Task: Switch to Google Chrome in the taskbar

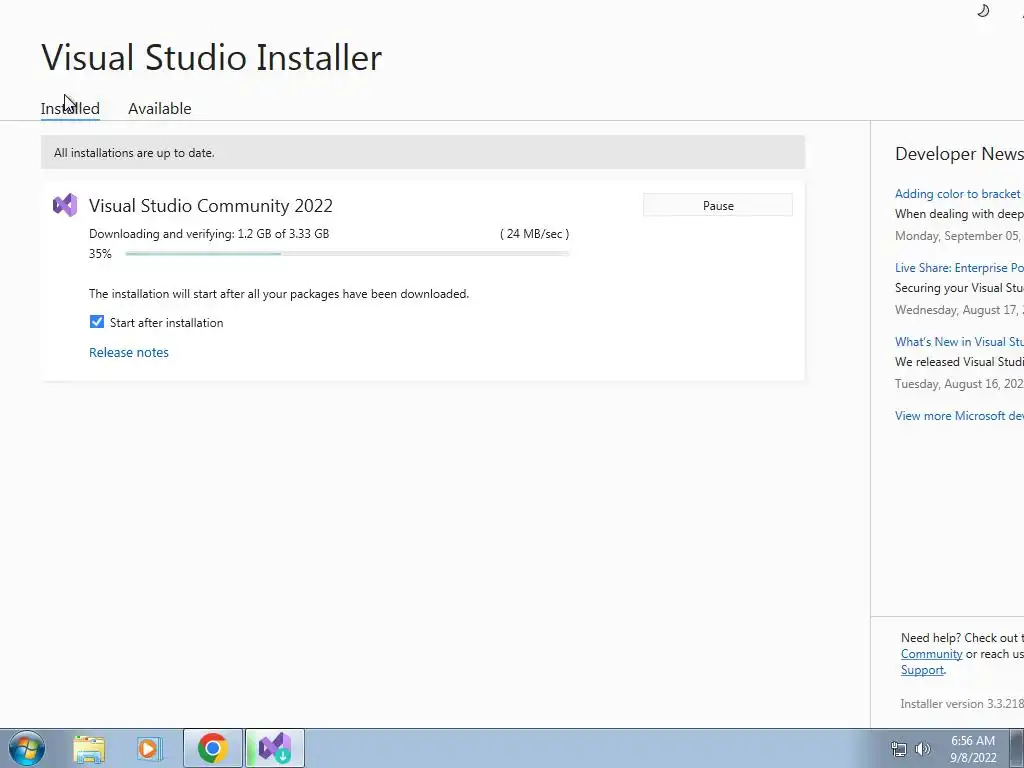Action: tap(212, 748)
